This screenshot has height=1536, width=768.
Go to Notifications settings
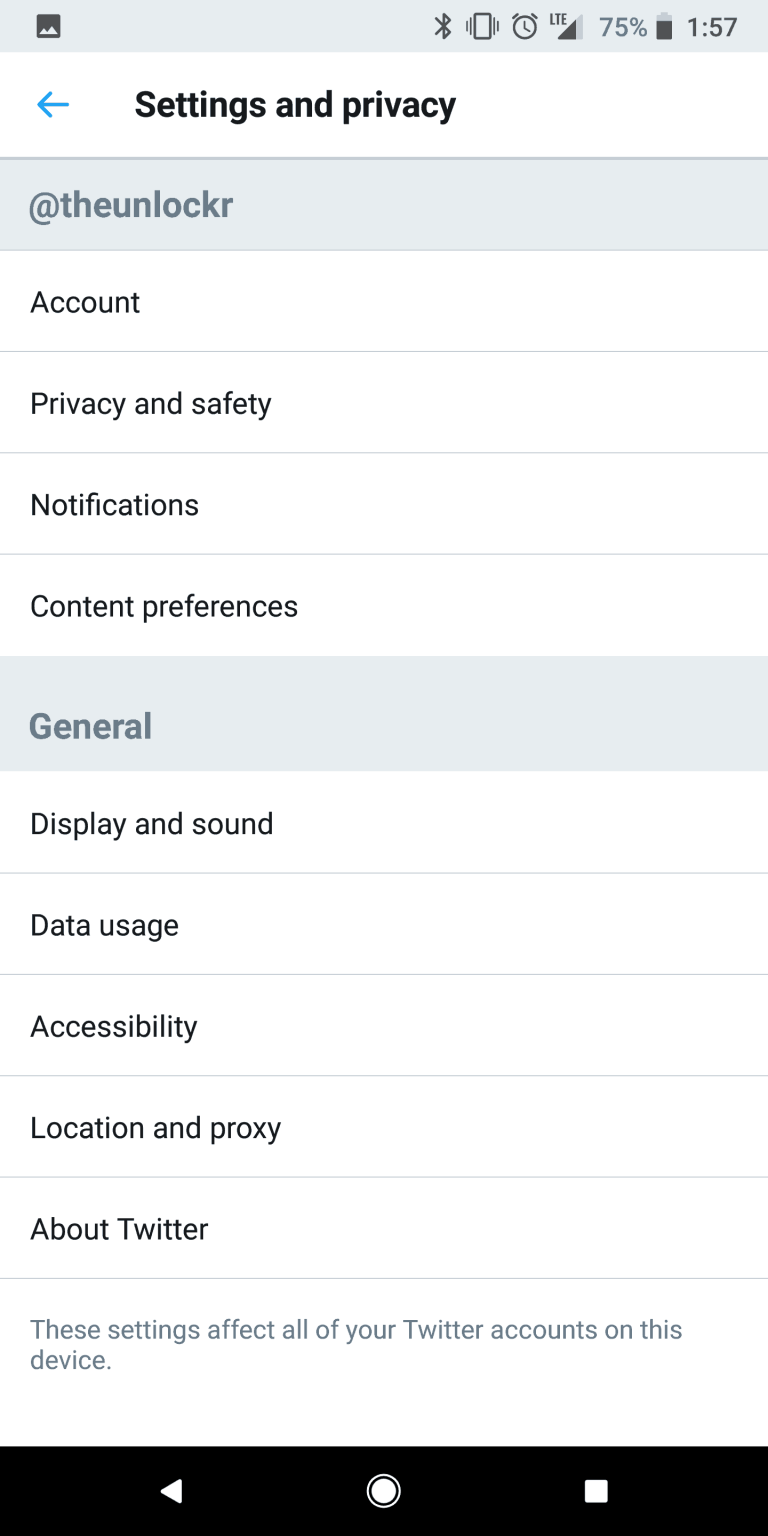point(384,504)
